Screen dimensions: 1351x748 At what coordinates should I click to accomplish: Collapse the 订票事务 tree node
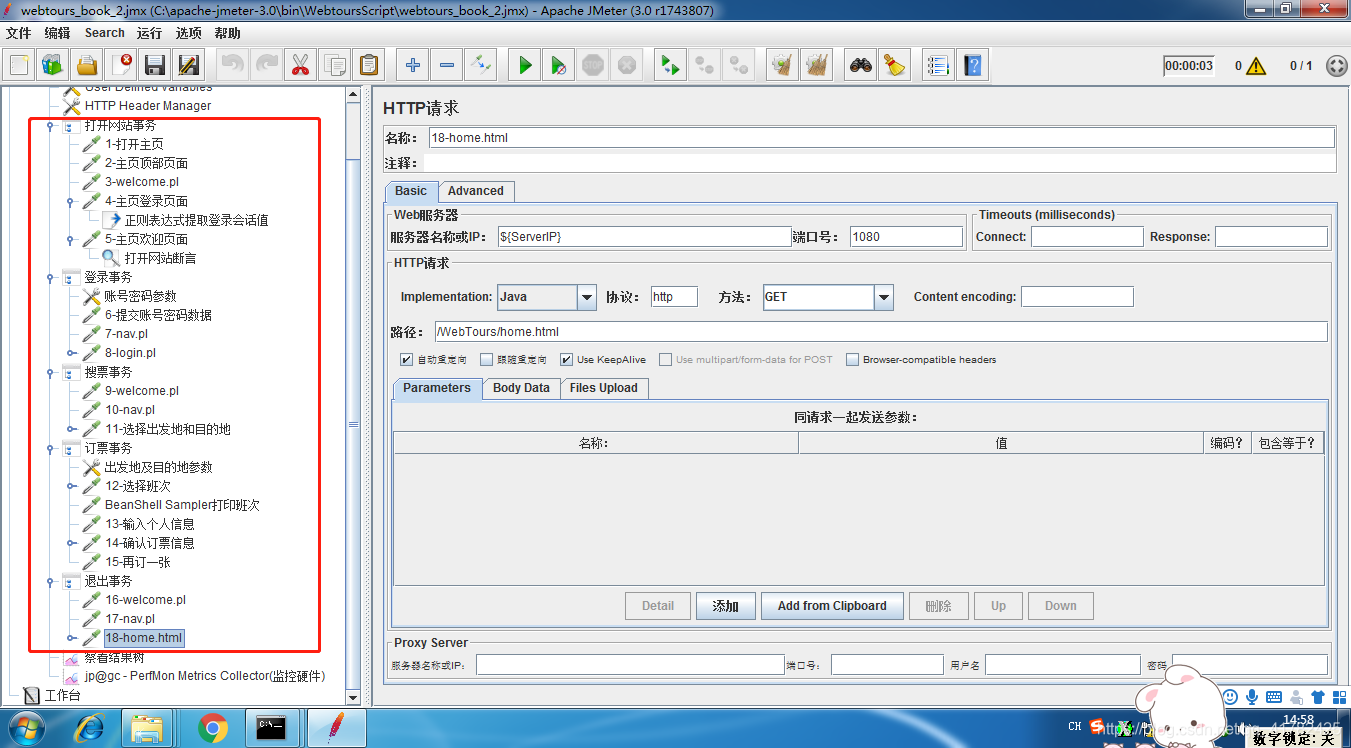click(50, 449)
